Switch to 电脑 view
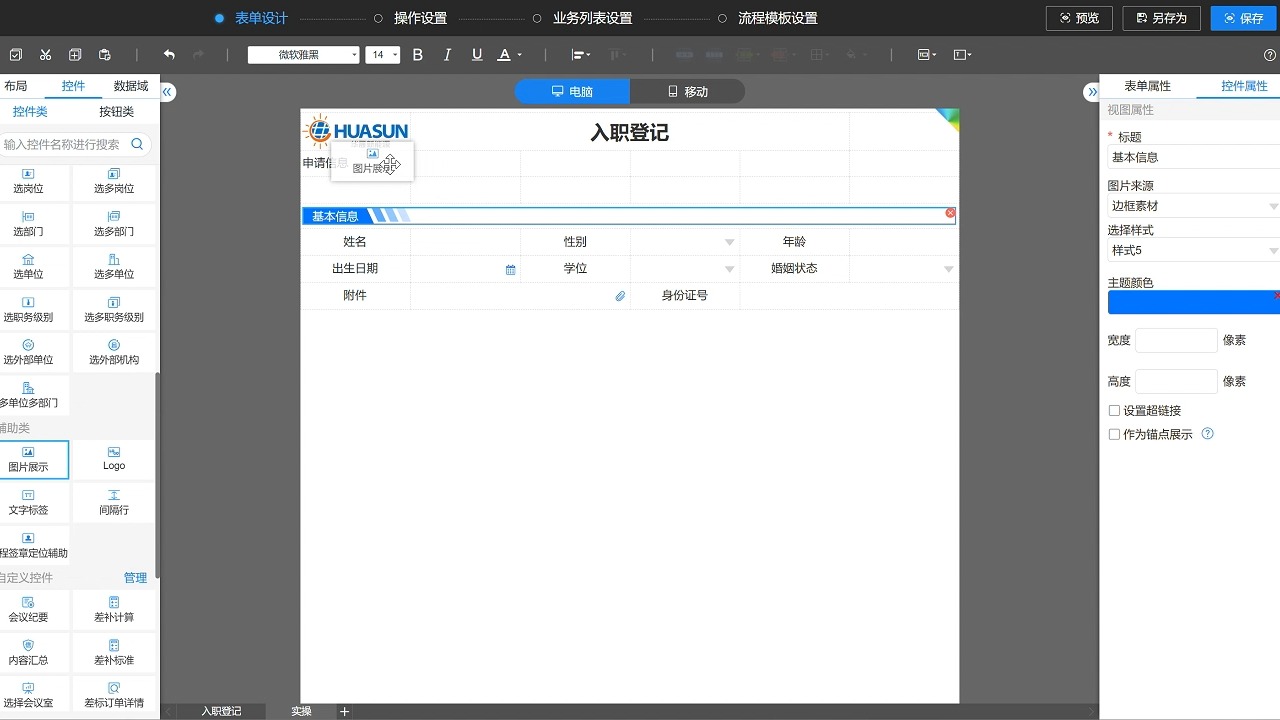The height and width of the screenshot is (720, 1280). [572, 91]
